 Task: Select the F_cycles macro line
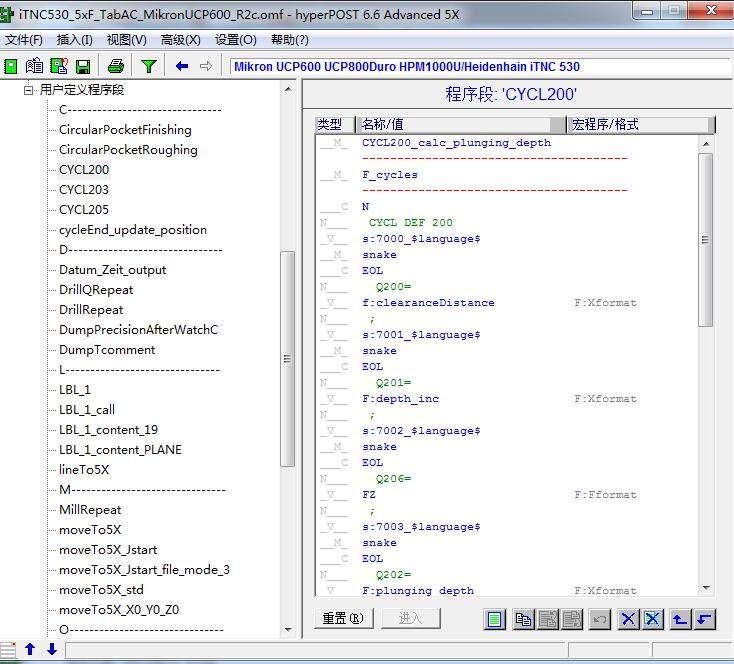pos(389,175)
